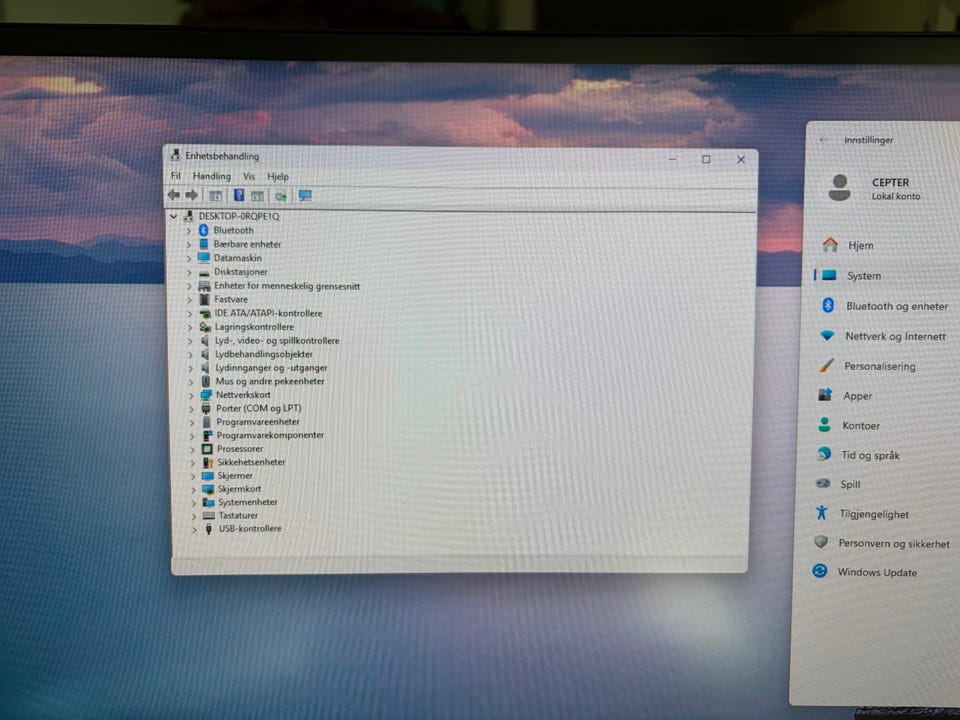Screen dimensions: 960x720
Task: Click the Sikkerhetsenheter key icon
Action: click(x=208, y=462)
